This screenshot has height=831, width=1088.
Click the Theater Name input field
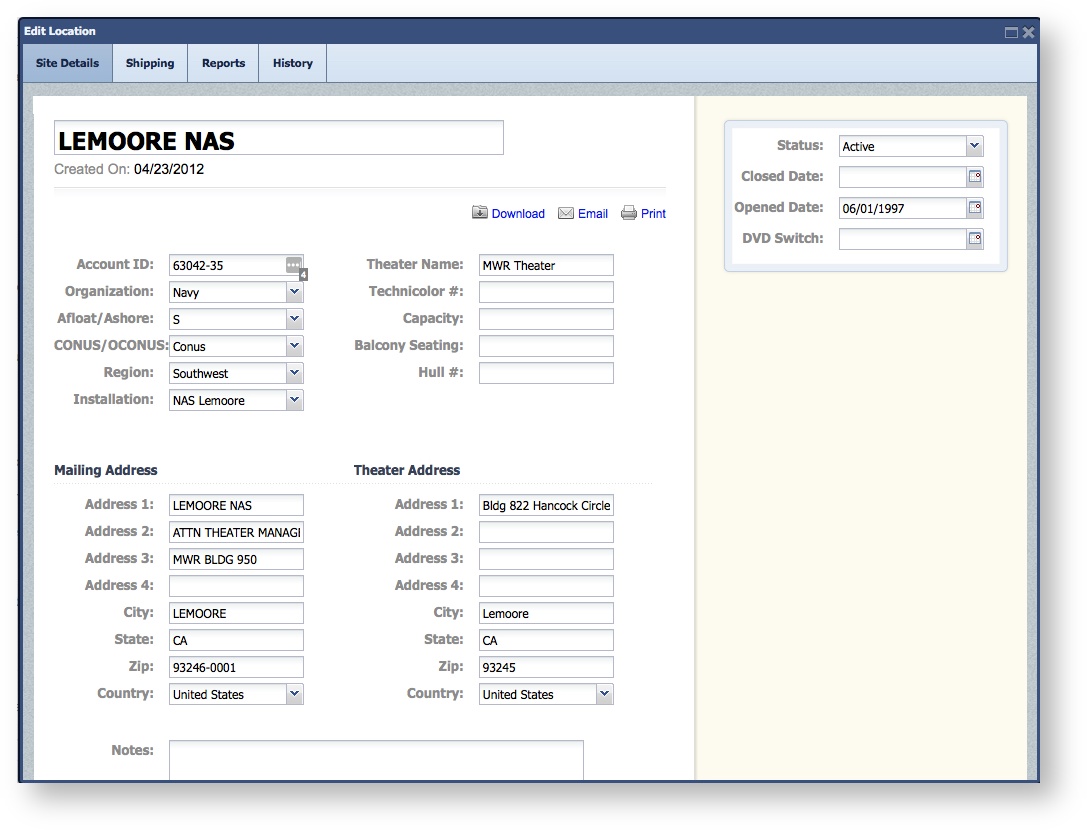[x=546, y=265]
